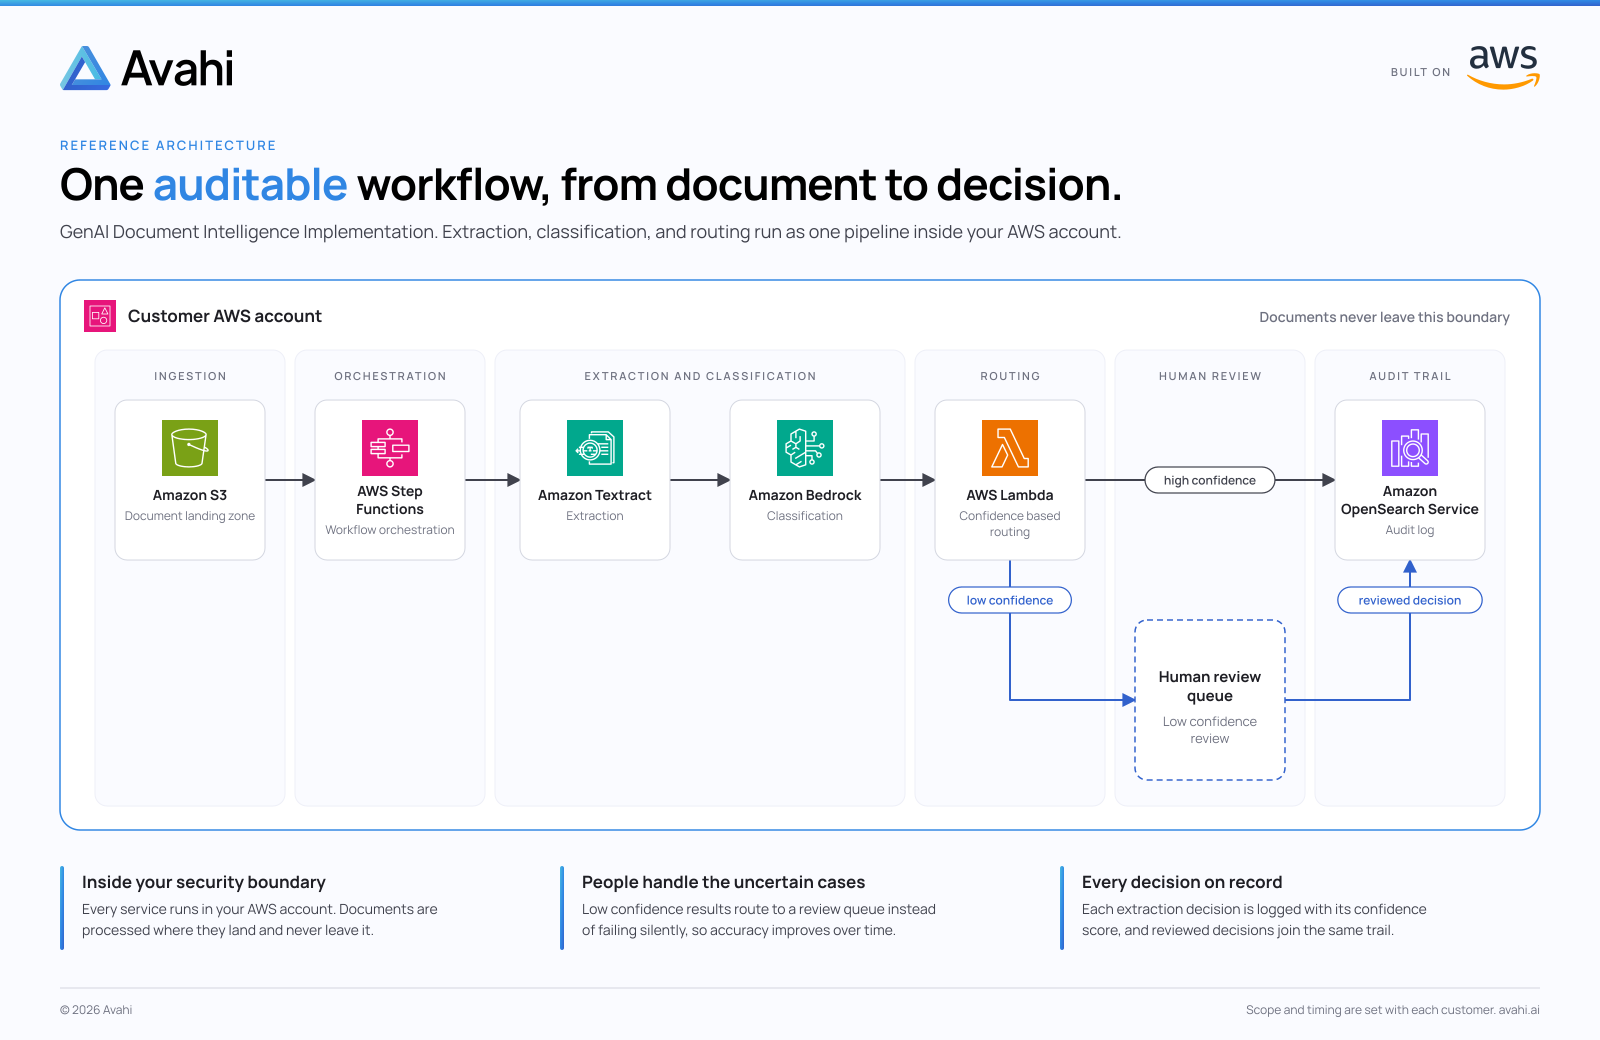Select the Amazon Bedrock icon
The width and height of the screenshot is (1600, 1040).
click(805, 448)
